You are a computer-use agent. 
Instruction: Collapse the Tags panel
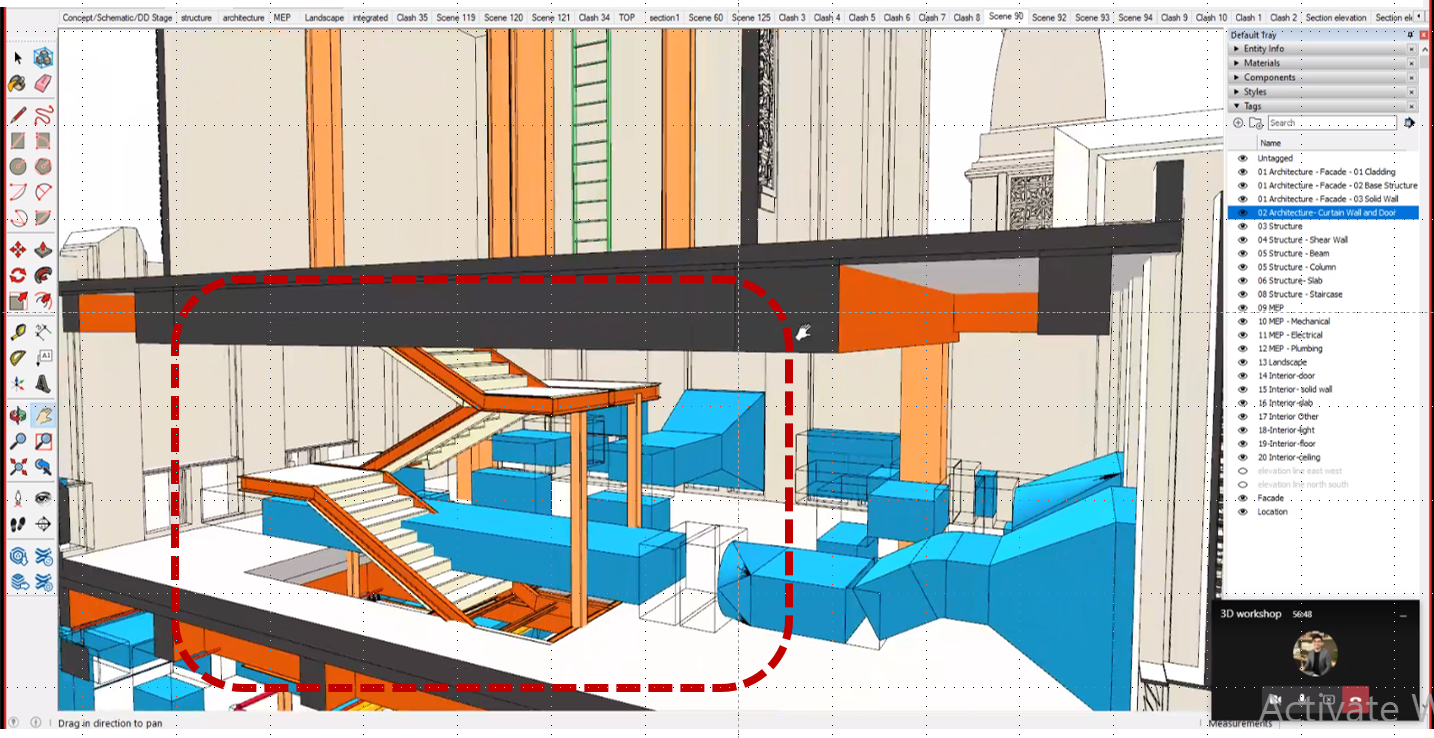pyautogui.click(x=1252, y=106)
